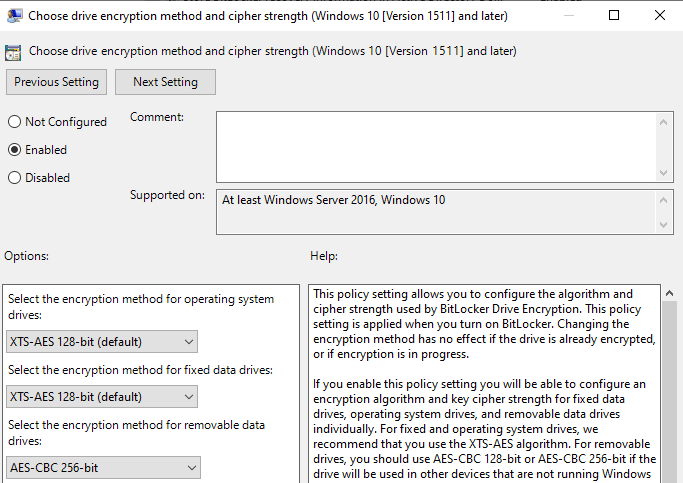Go to Previous Setting
683x483 pixels.
point(56,82)
